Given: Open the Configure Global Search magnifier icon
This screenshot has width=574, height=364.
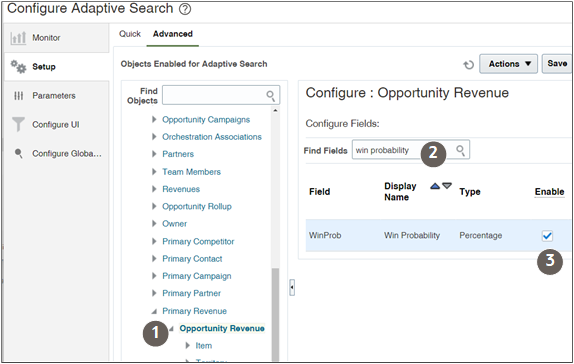Looking at the screenshot, I should click(19, 153).
